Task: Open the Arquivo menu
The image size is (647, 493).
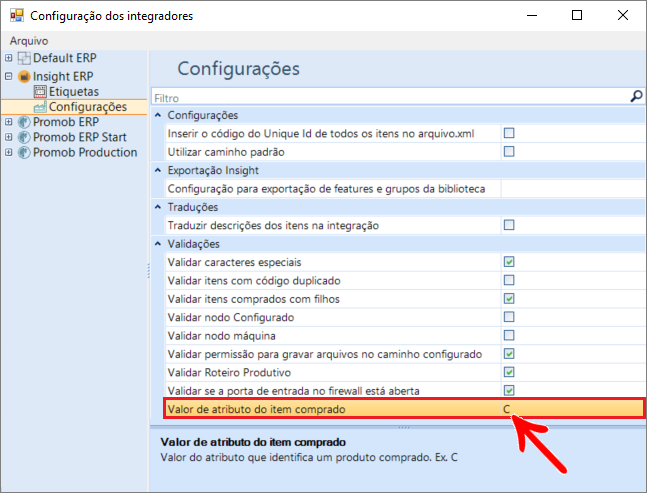Action: pos(29,41)
